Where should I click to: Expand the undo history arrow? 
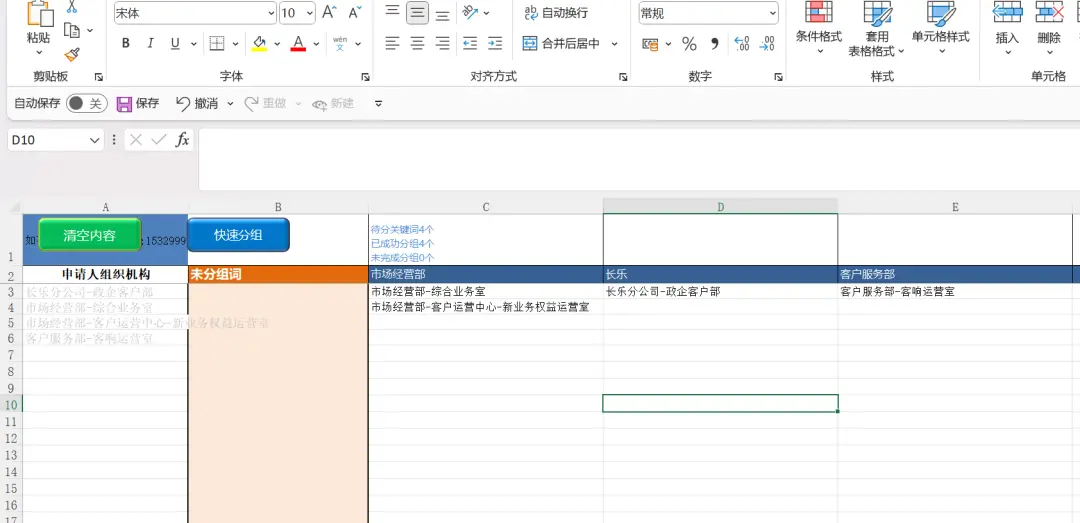pyautogui.click(x=230, y=103)
